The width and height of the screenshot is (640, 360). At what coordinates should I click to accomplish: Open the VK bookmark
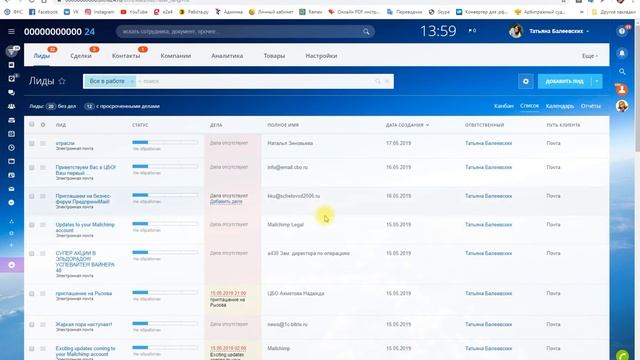[71, 12]
